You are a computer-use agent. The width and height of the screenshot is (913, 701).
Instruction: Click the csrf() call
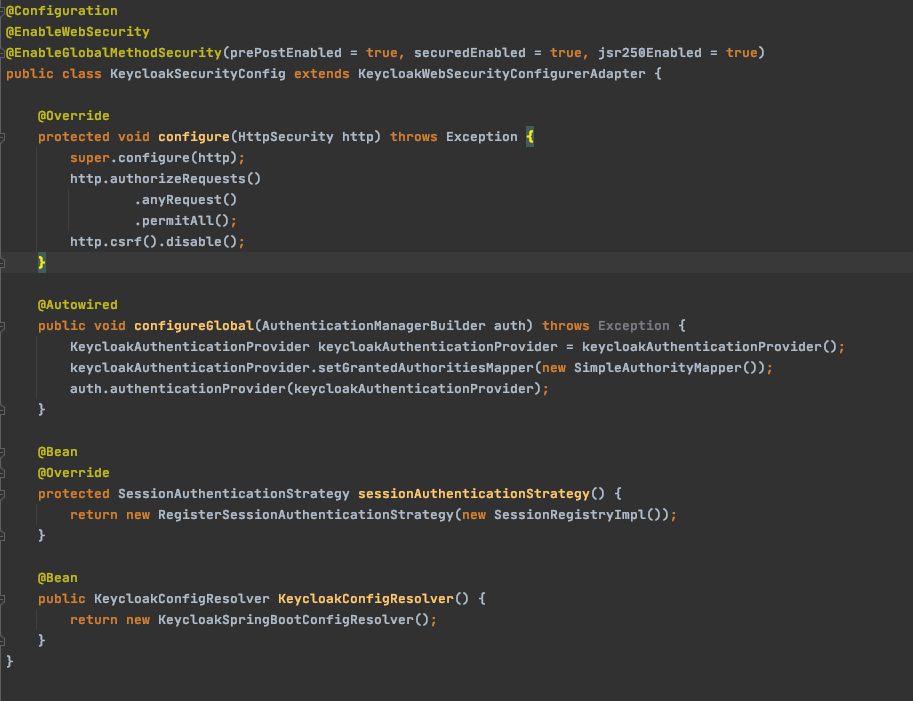pyautogui.click(x=134, y=242)
